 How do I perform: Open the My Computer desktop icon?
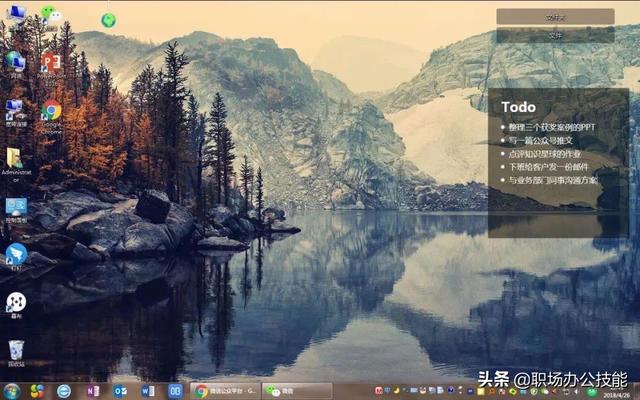[x=16, y=17]
